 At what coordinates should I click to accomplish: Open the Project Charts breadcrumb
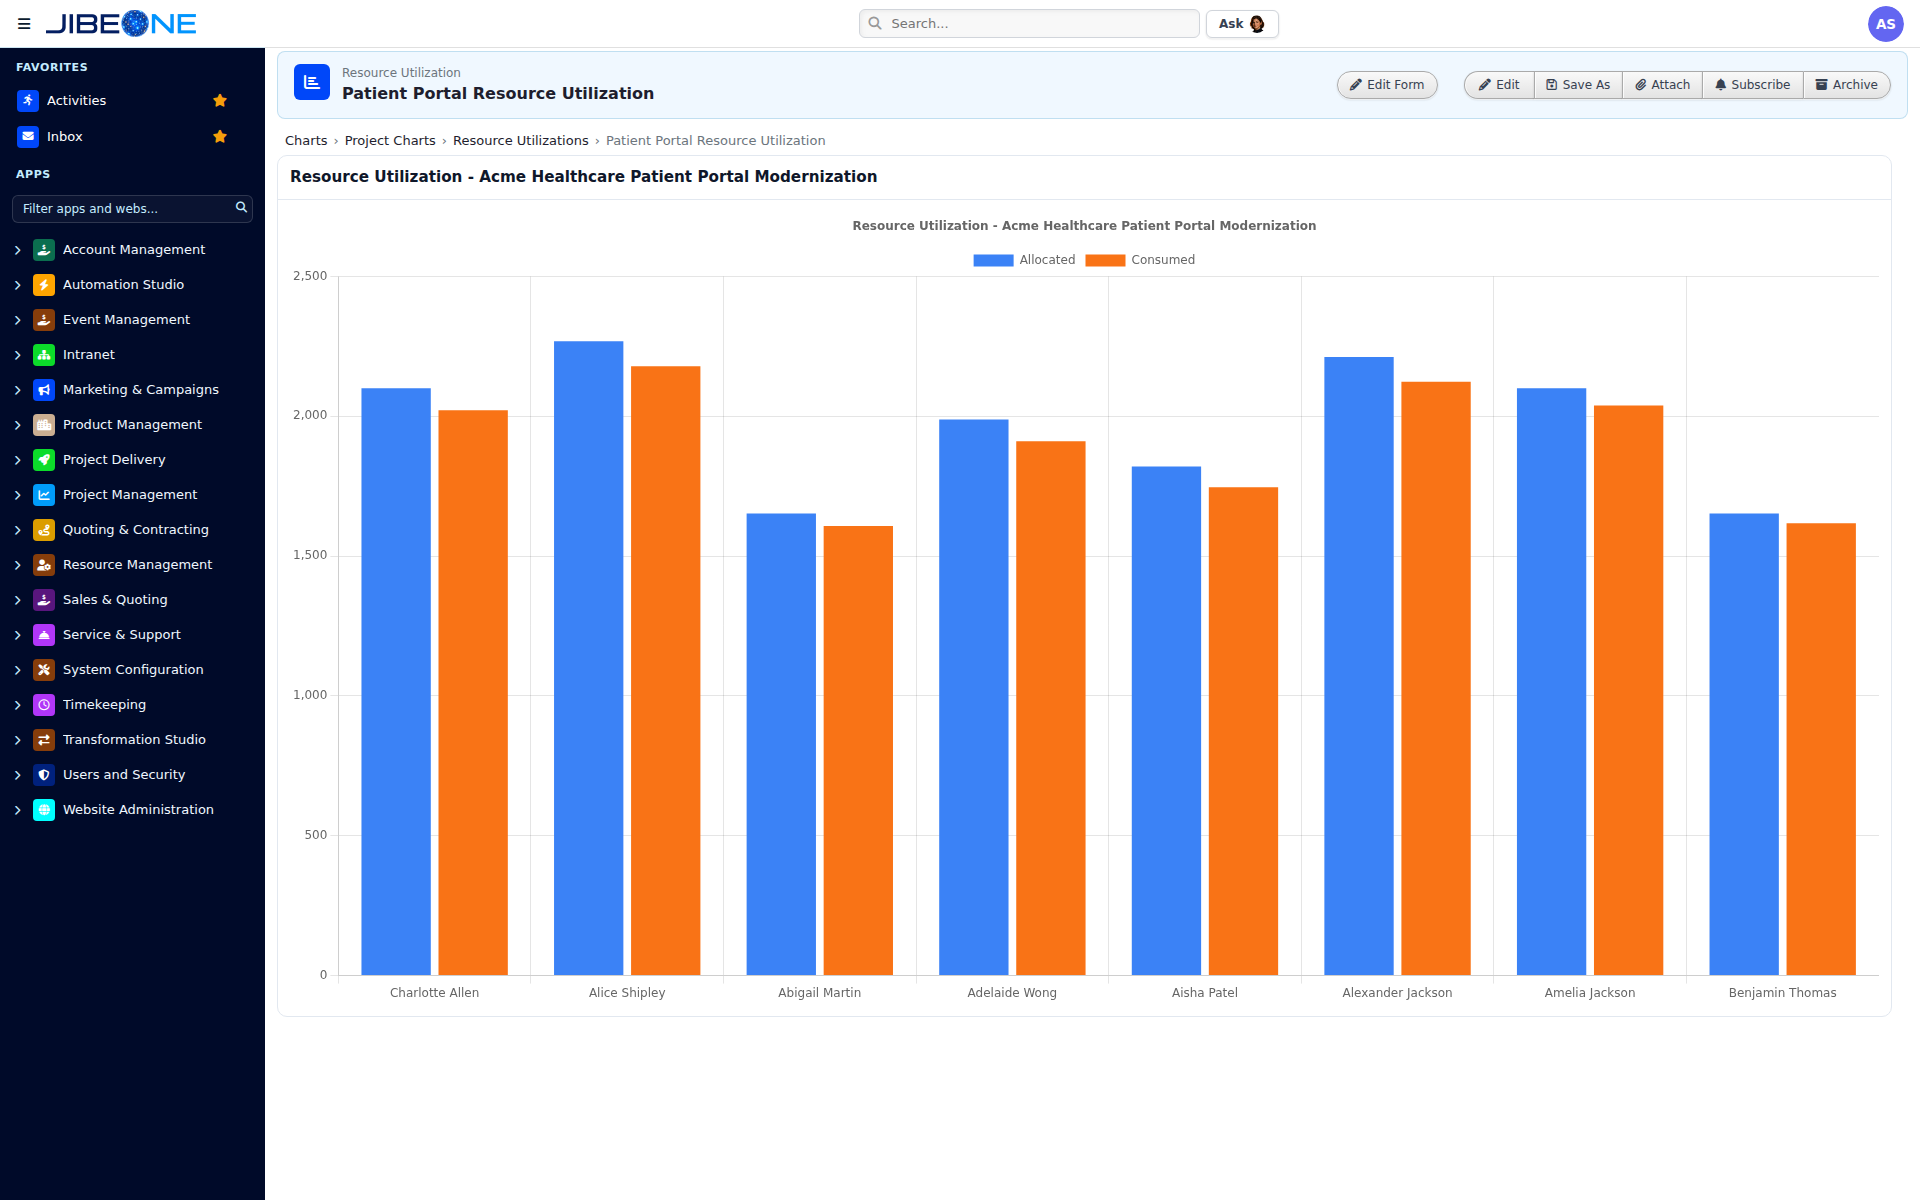[390, 141]
